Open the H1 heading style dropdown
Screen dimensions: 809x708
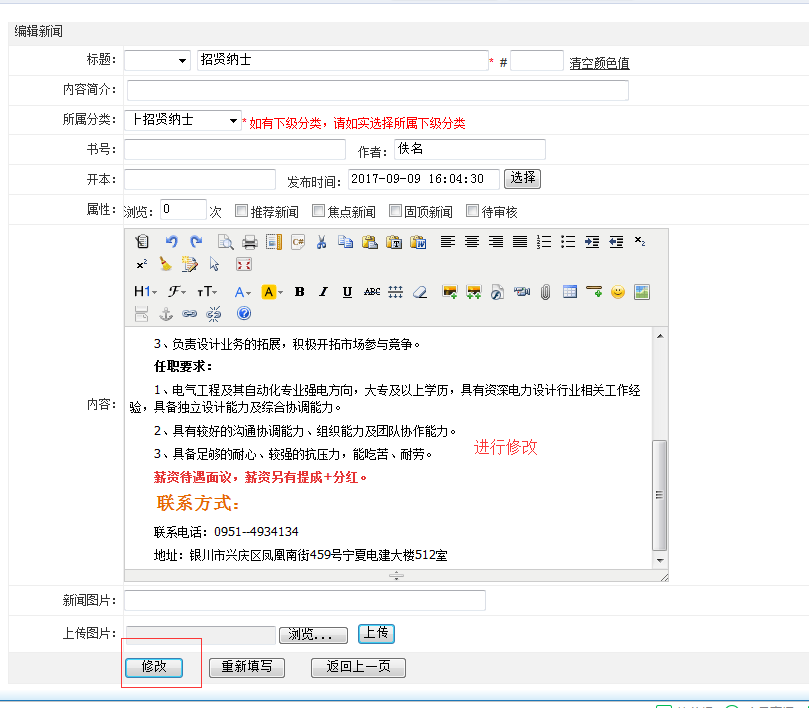[144, 291]
